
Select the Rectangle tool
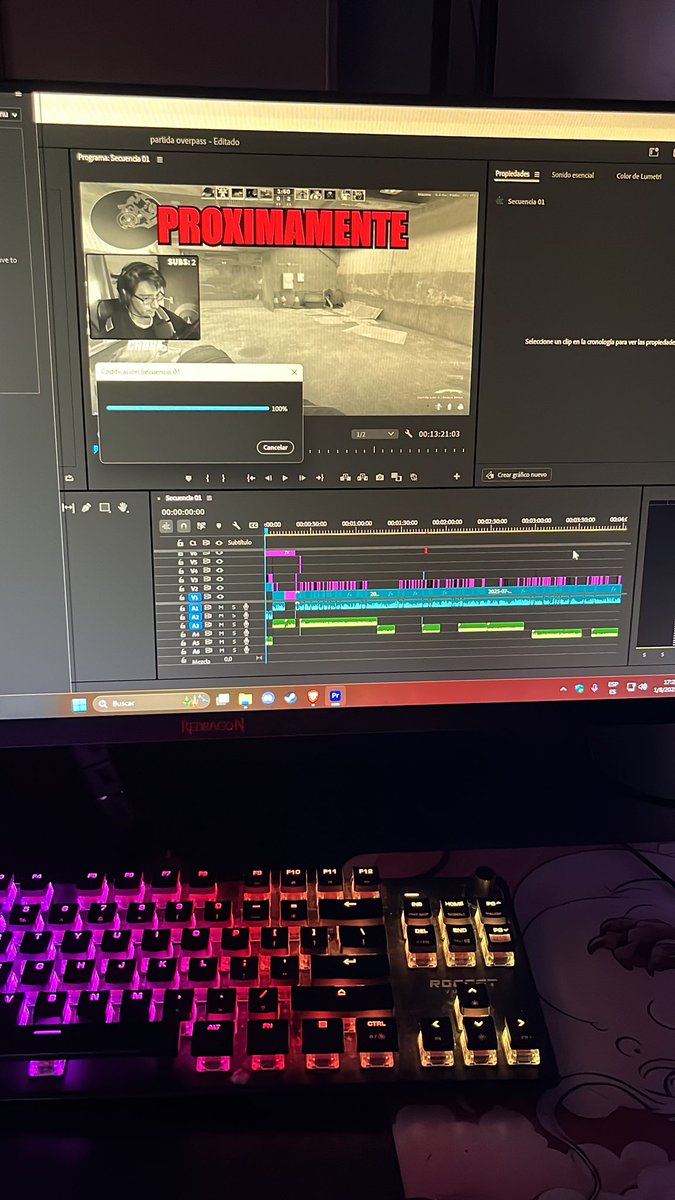(x=104, y=508)
